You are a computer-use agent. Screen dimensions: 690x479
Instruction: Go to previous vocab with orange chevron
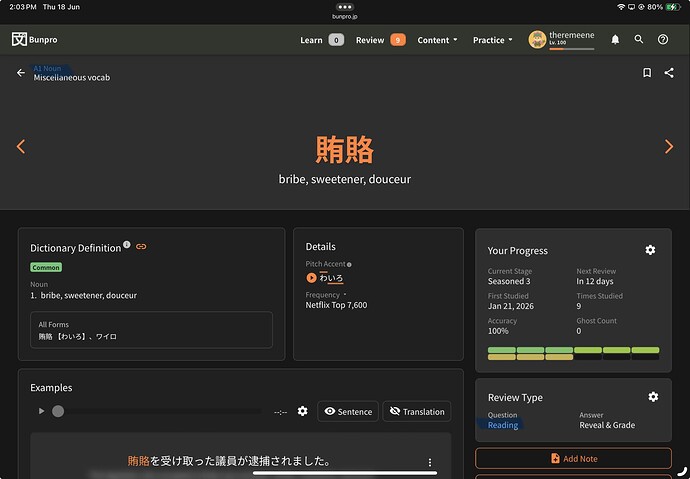[x=21, y=146]
